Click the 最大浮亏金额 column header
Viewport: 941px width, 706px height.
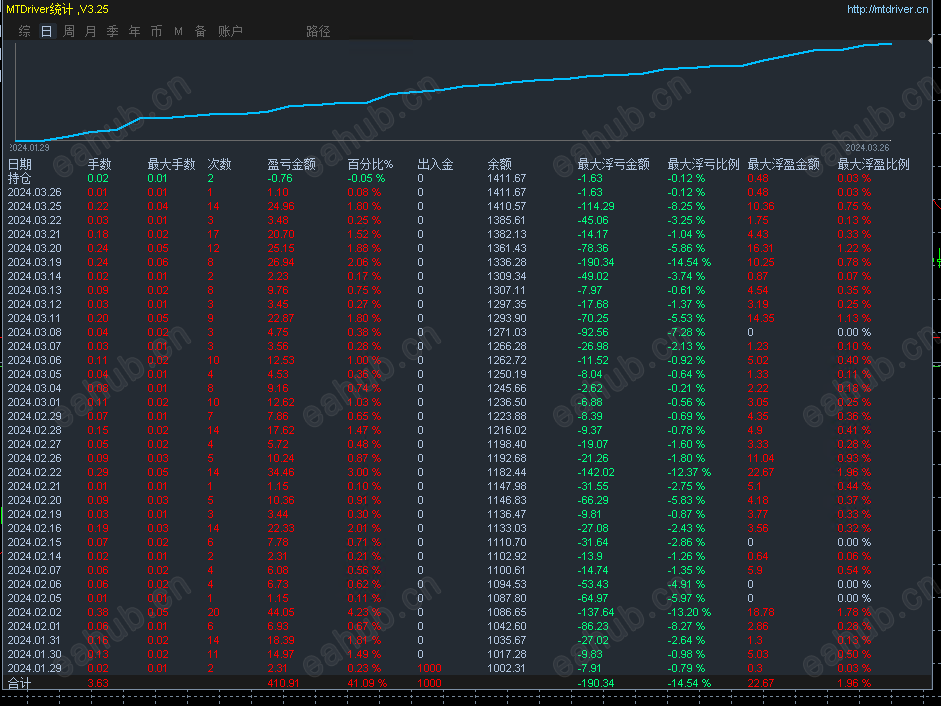tap(613, 164)
